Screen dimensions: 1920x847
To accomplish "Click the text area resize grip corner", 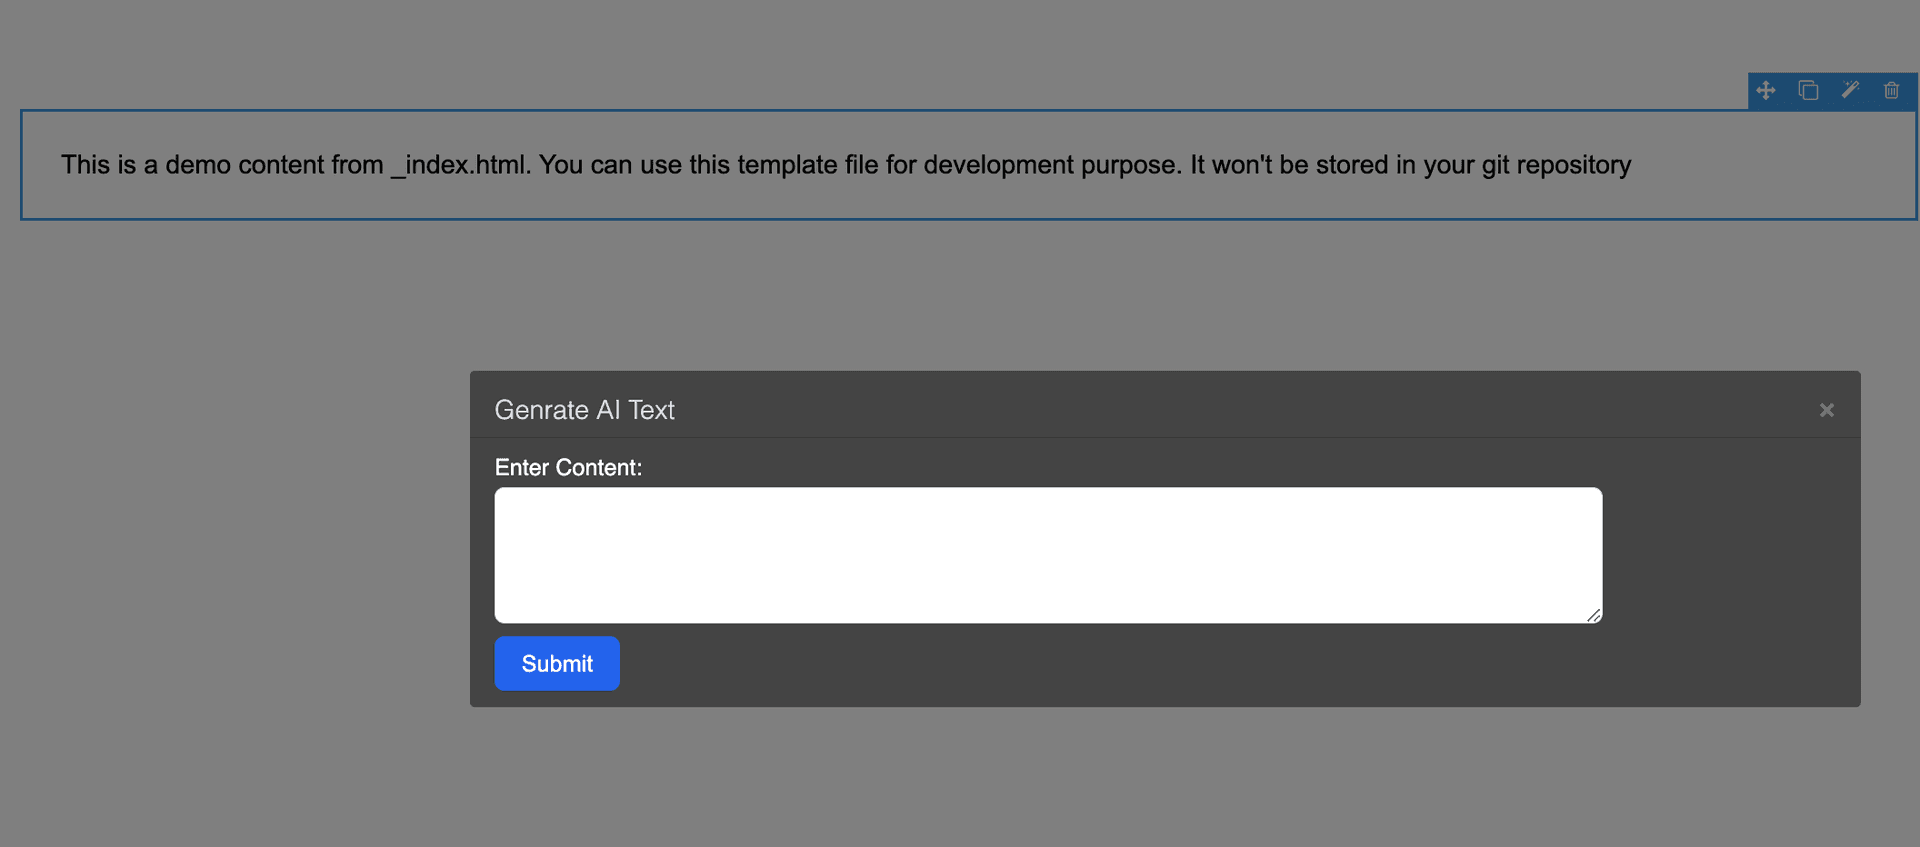I will click(x=1593, y=615).
